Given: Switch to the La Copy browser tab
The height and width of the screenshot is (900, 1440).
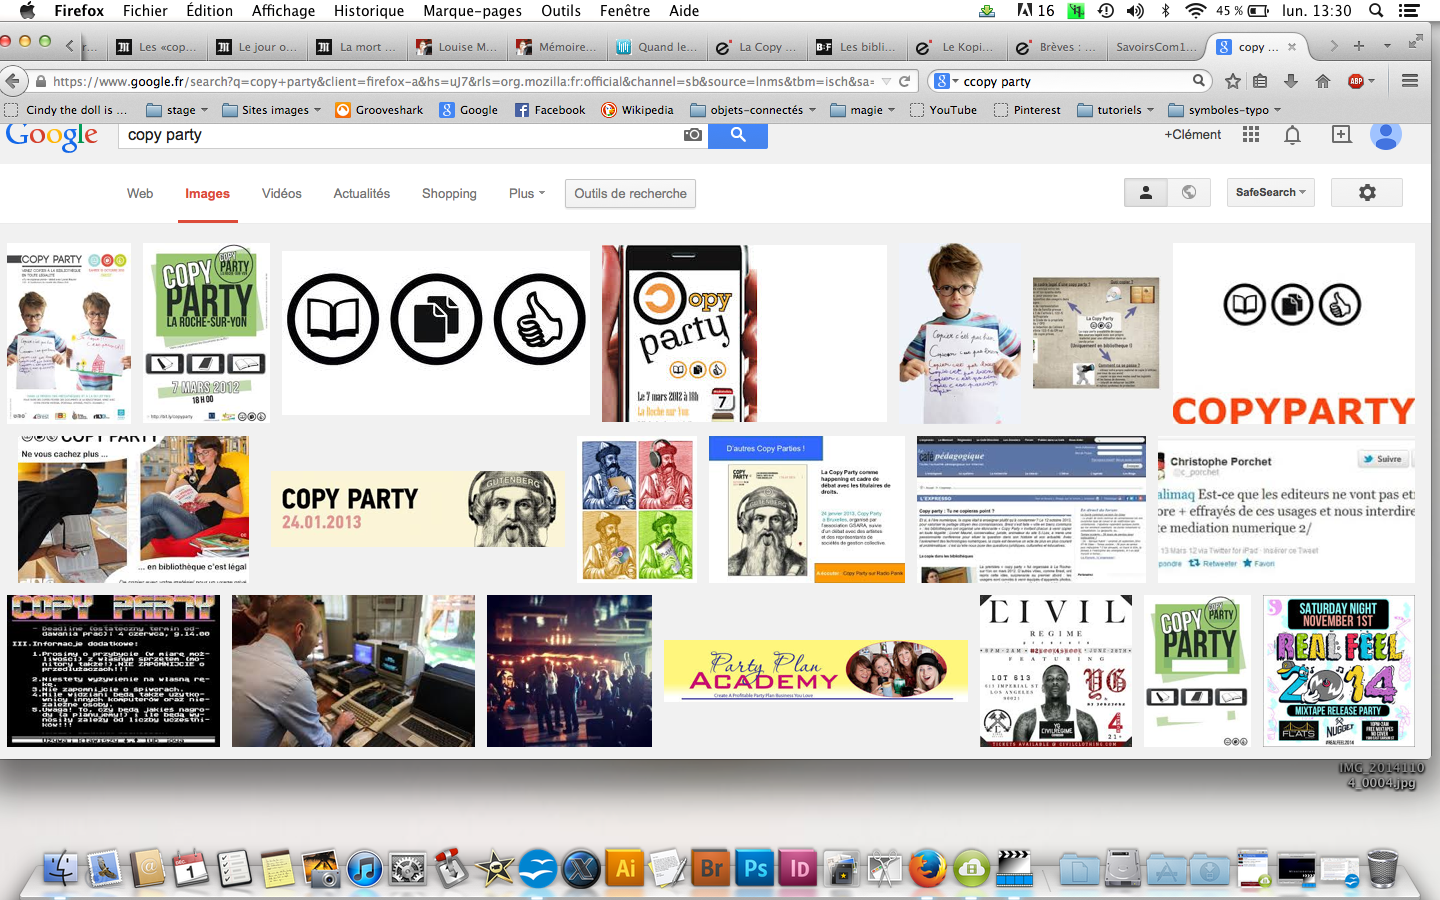Looking at the screenshot, I should point(756,46).
